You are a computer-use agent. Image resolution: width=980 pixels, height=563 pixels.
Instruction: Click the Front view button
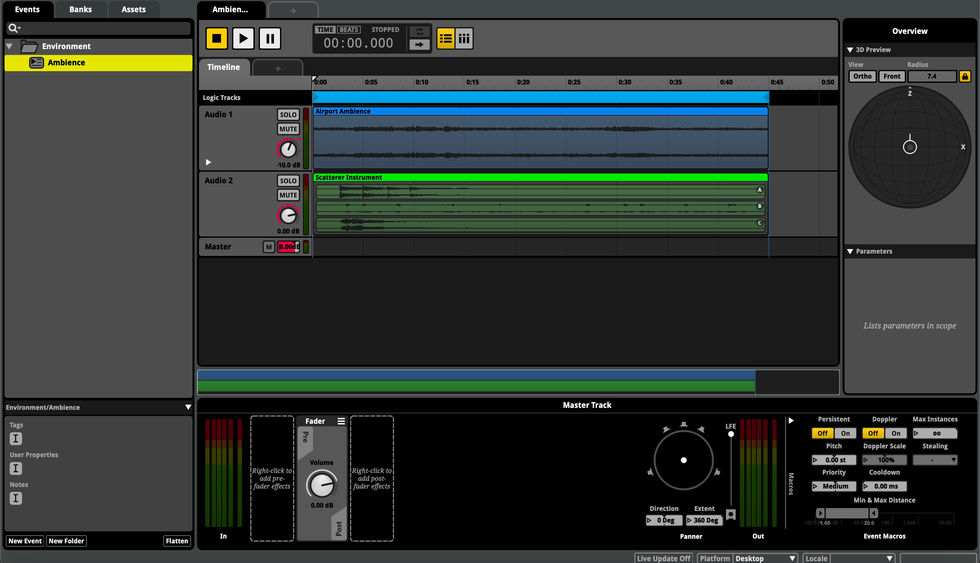click(892, 76)
